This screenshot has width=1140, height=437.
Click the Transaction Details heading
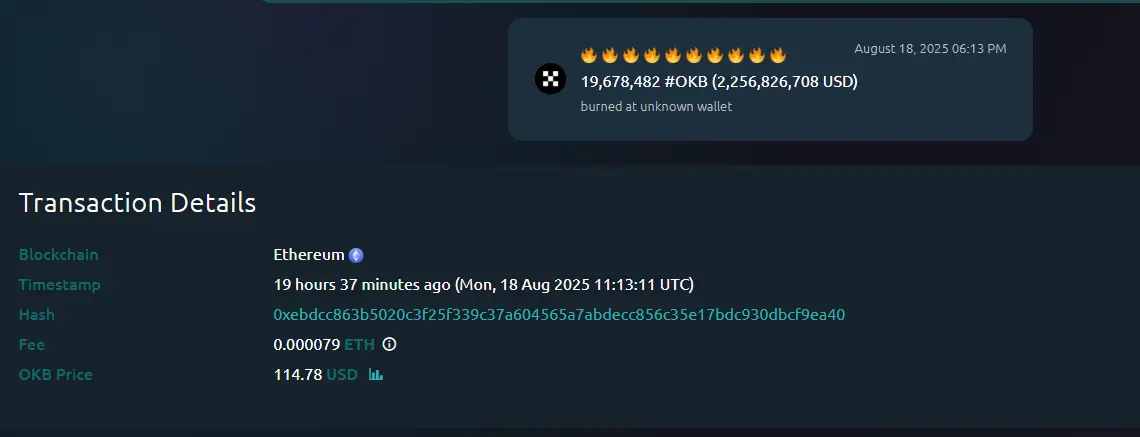coord(137,203)
